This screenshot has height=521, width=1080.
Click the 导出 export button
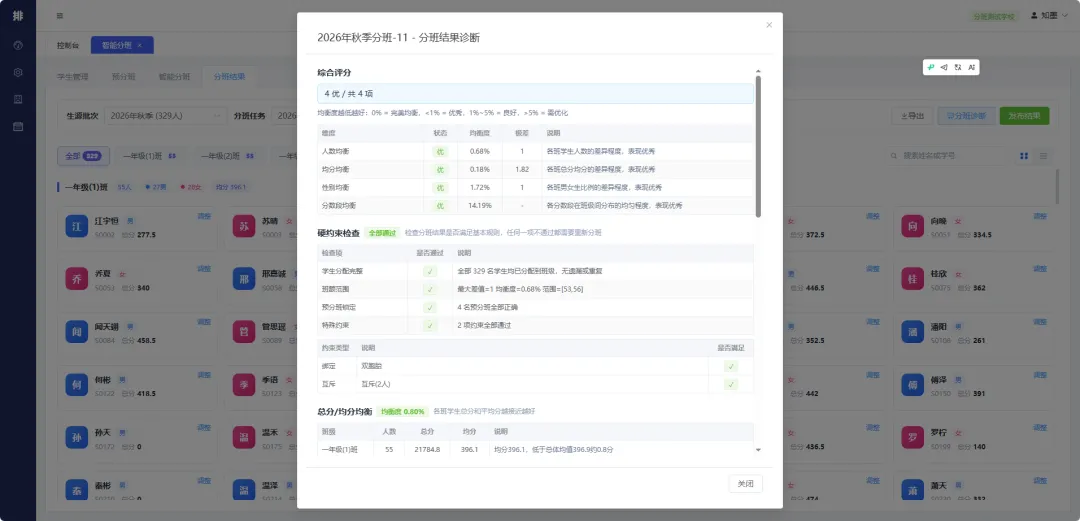point(912,116)
